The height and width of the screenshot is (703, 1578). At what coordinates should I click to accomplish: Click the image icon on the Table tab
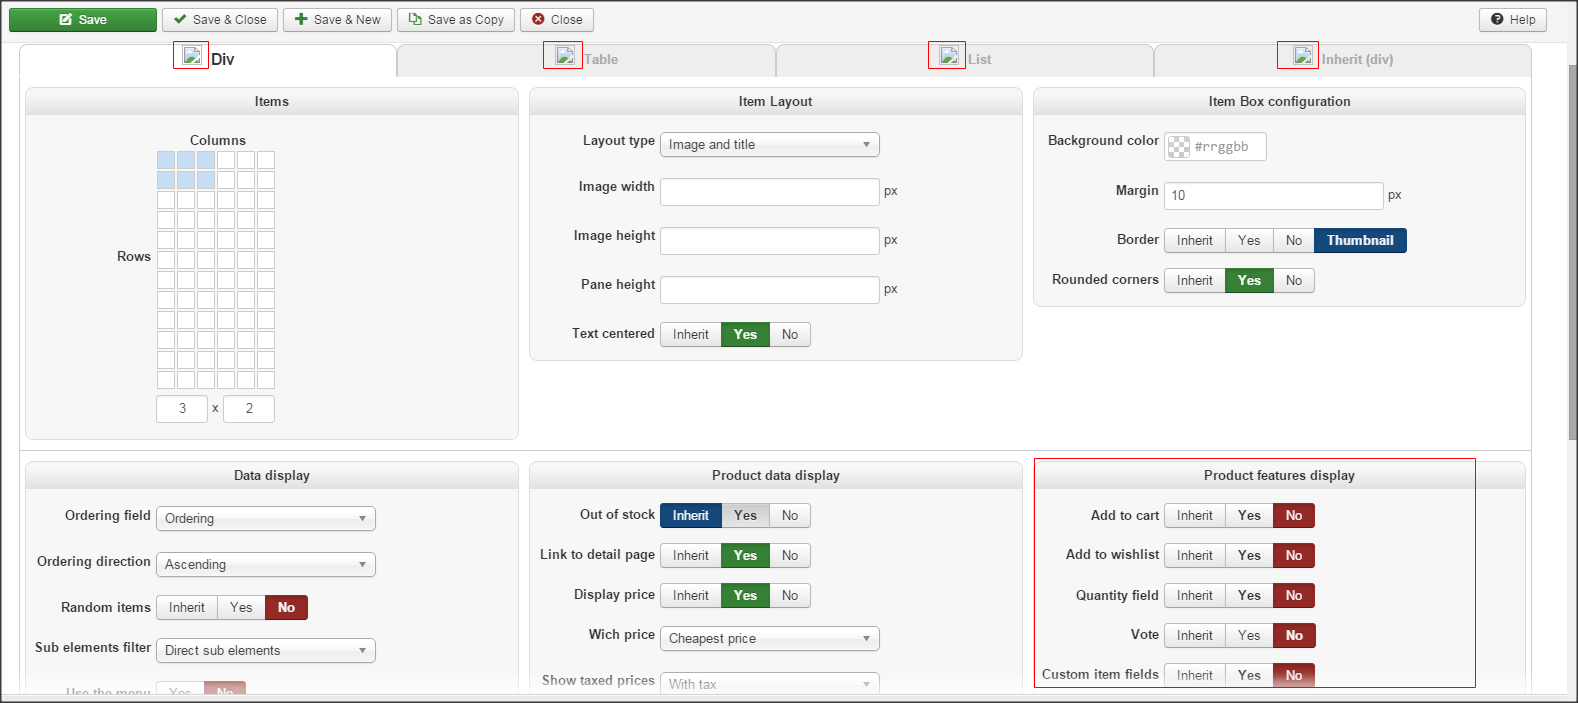pos(565,55)
